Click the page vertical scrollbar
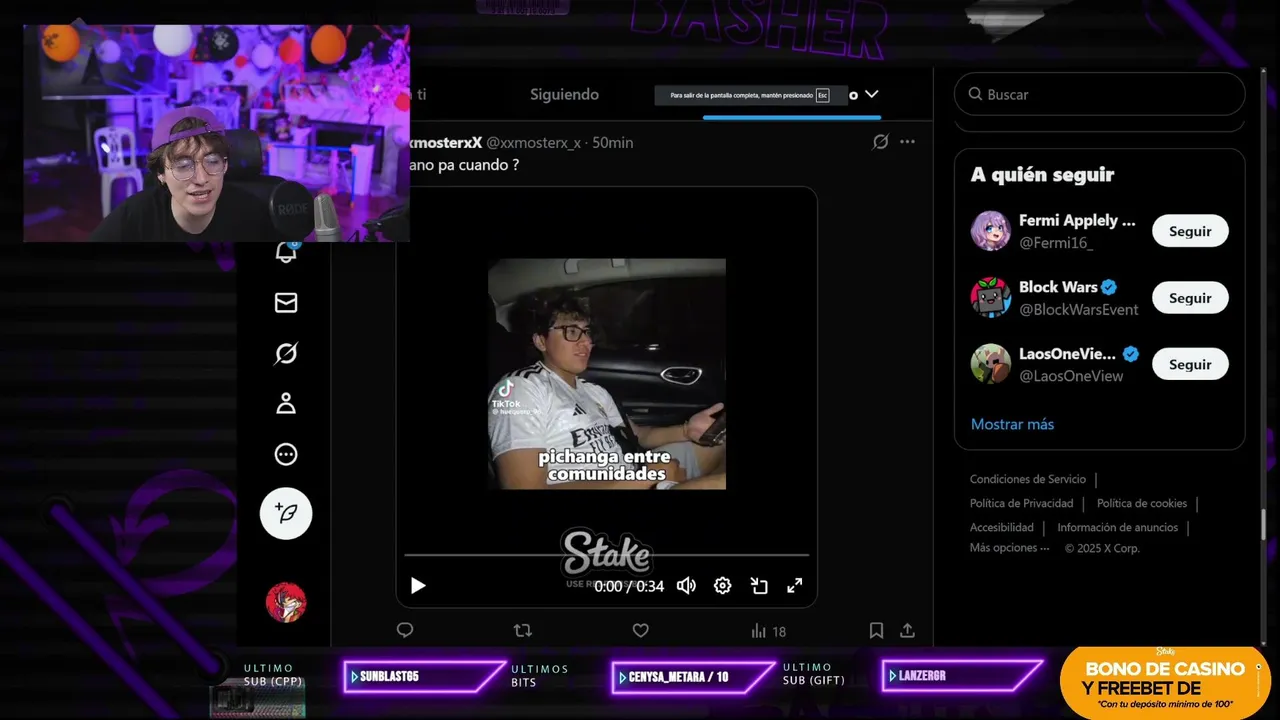The image size is (1280, 720). pyautogui.click(x=1264, y=523)
